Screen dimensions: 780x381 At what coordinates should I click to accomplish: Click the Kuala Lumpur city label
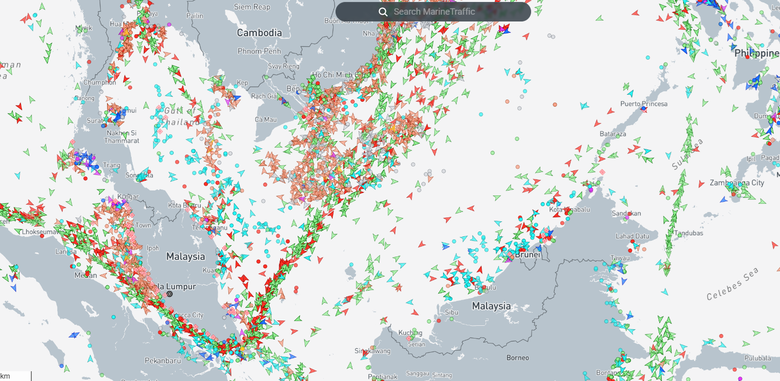(172, 286)
